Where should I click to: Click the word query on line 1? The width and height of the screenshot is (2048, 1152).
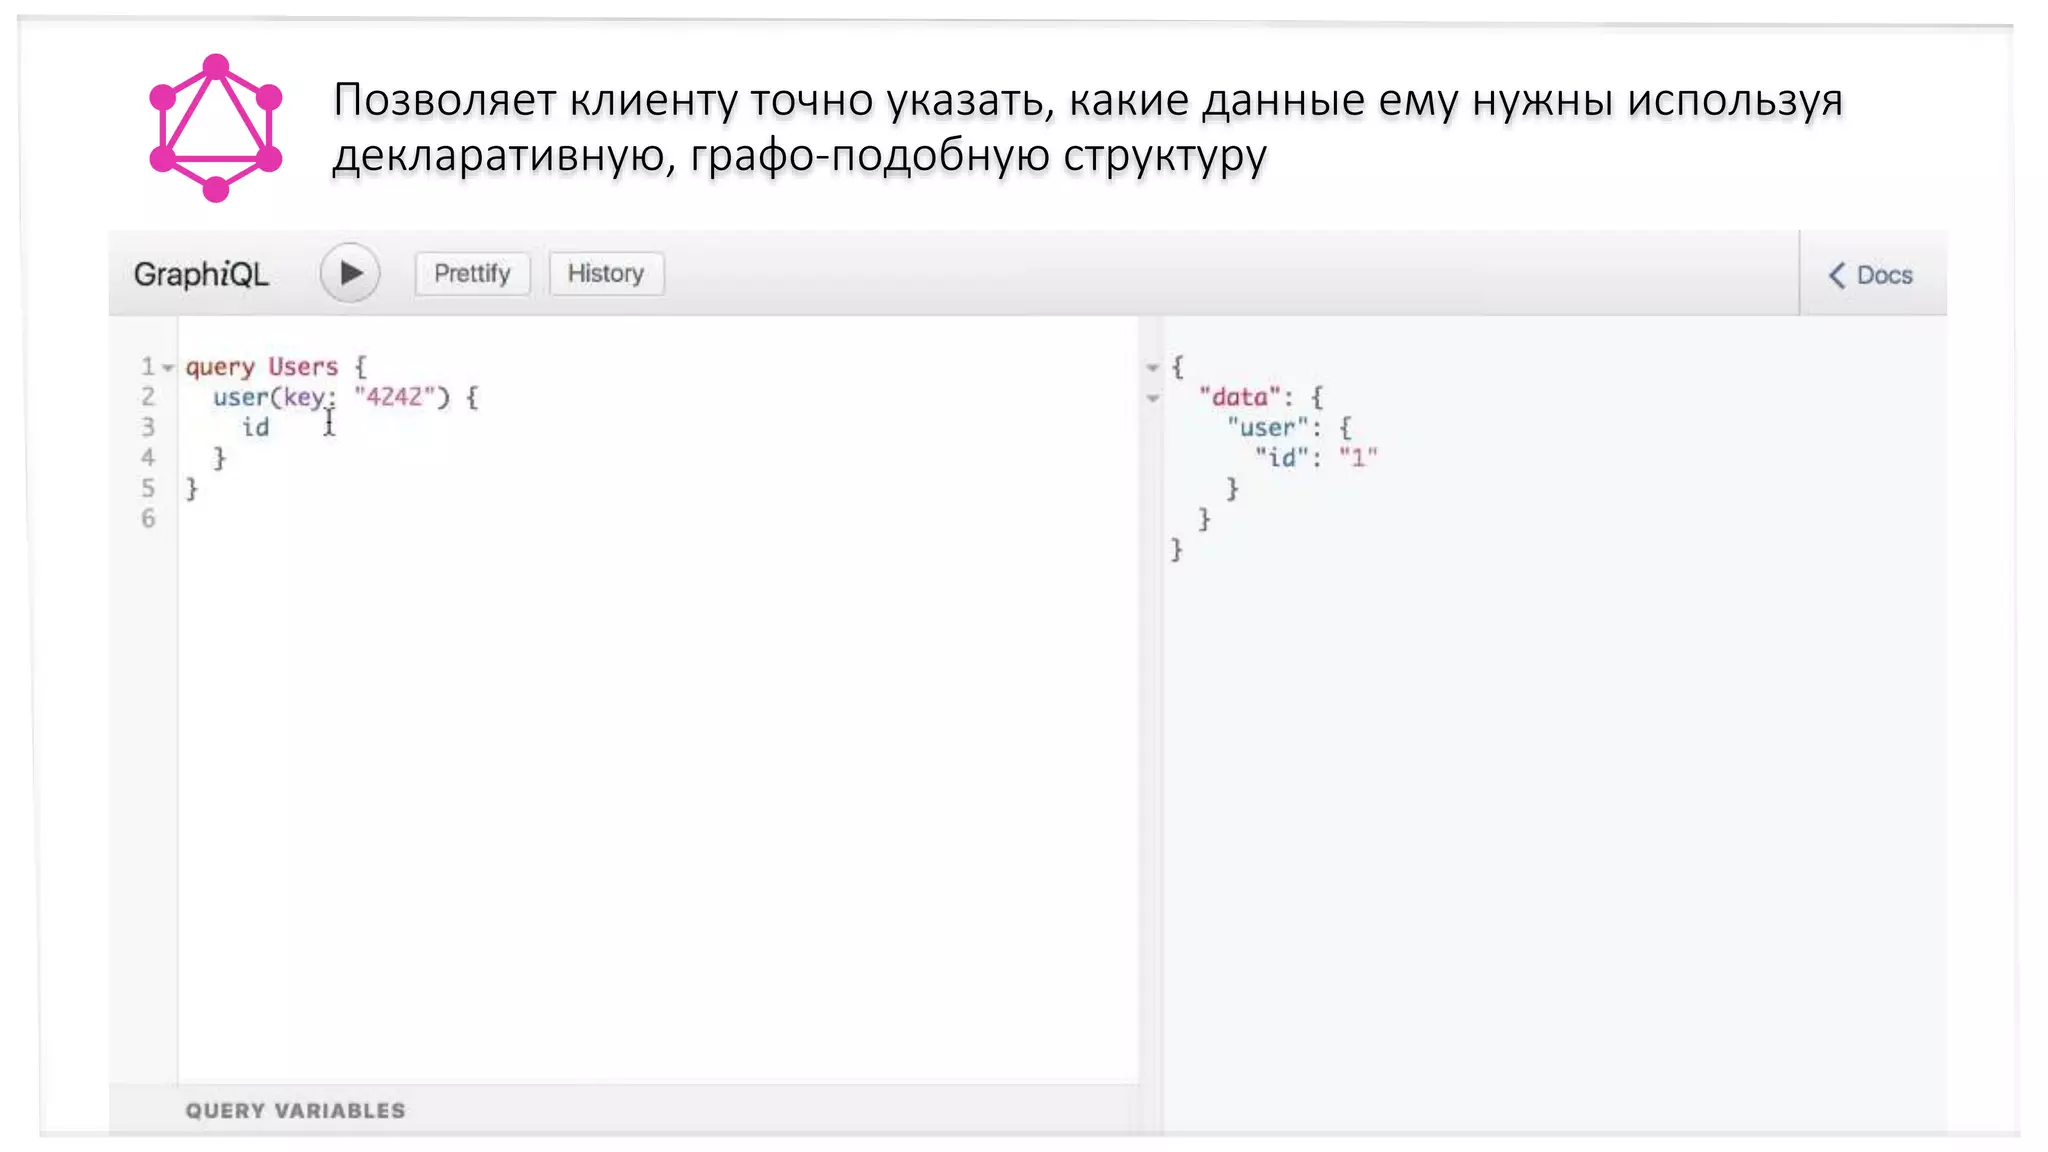[220, 367]
